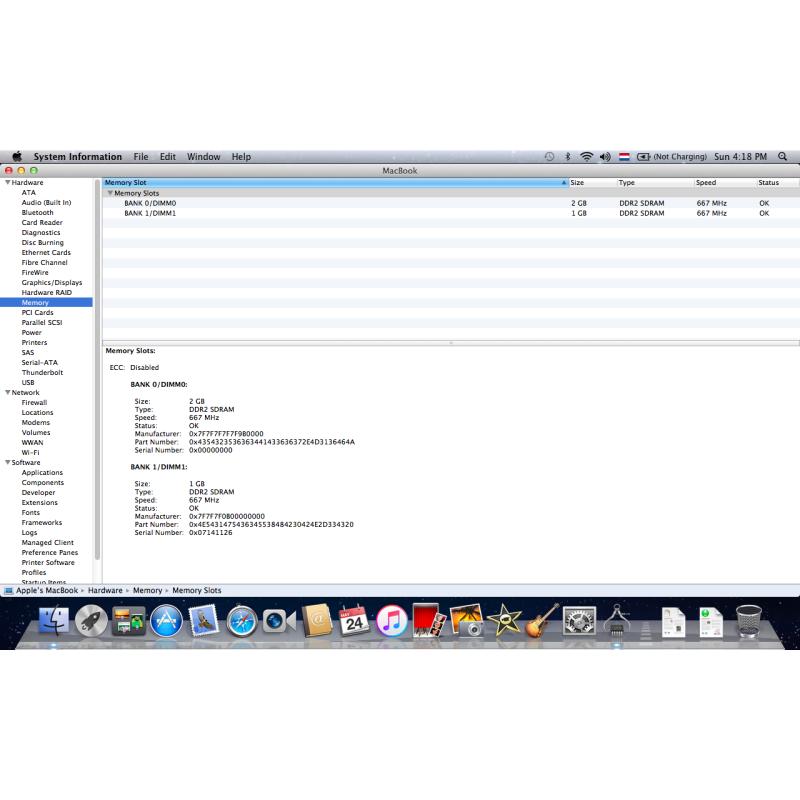Click System Information chip icon in Dock
The height and width of the screenshot is (800, 800).
[616, 621]
